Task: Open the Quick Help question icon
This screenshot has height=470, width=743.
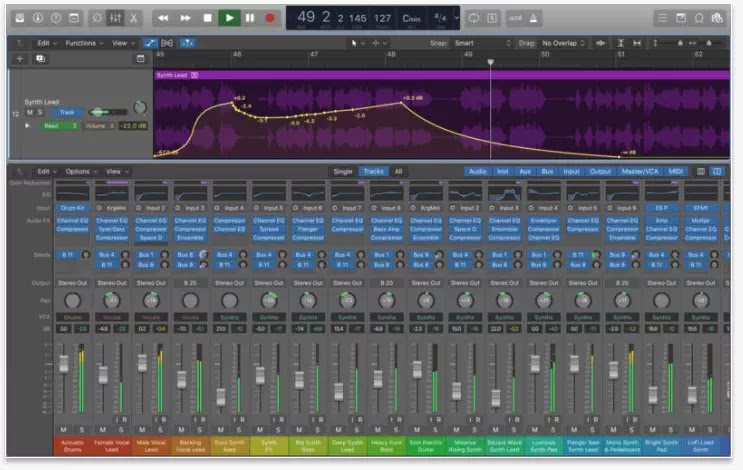Action: 56,18
